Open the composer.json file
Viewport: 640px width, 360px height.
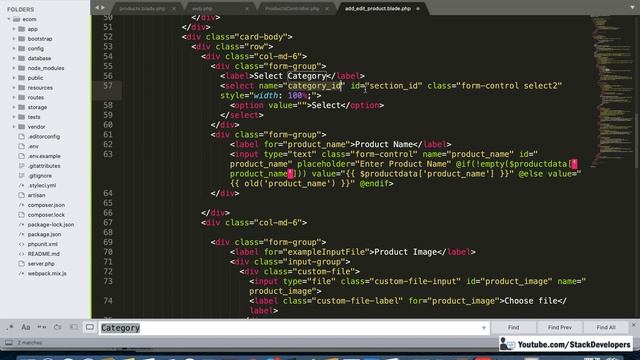46,205
